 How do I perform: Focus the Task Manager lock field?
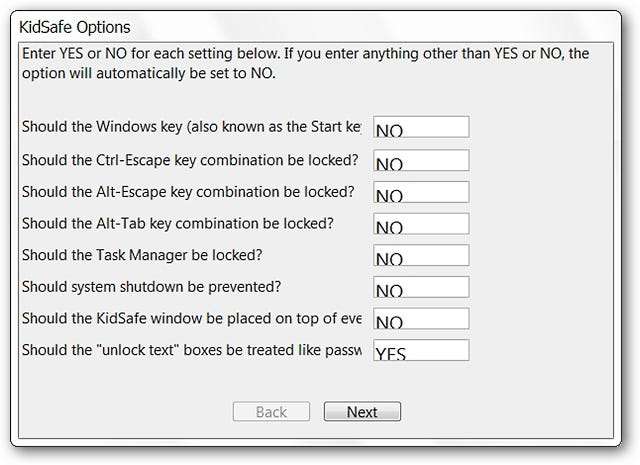[x=420, y=255]
